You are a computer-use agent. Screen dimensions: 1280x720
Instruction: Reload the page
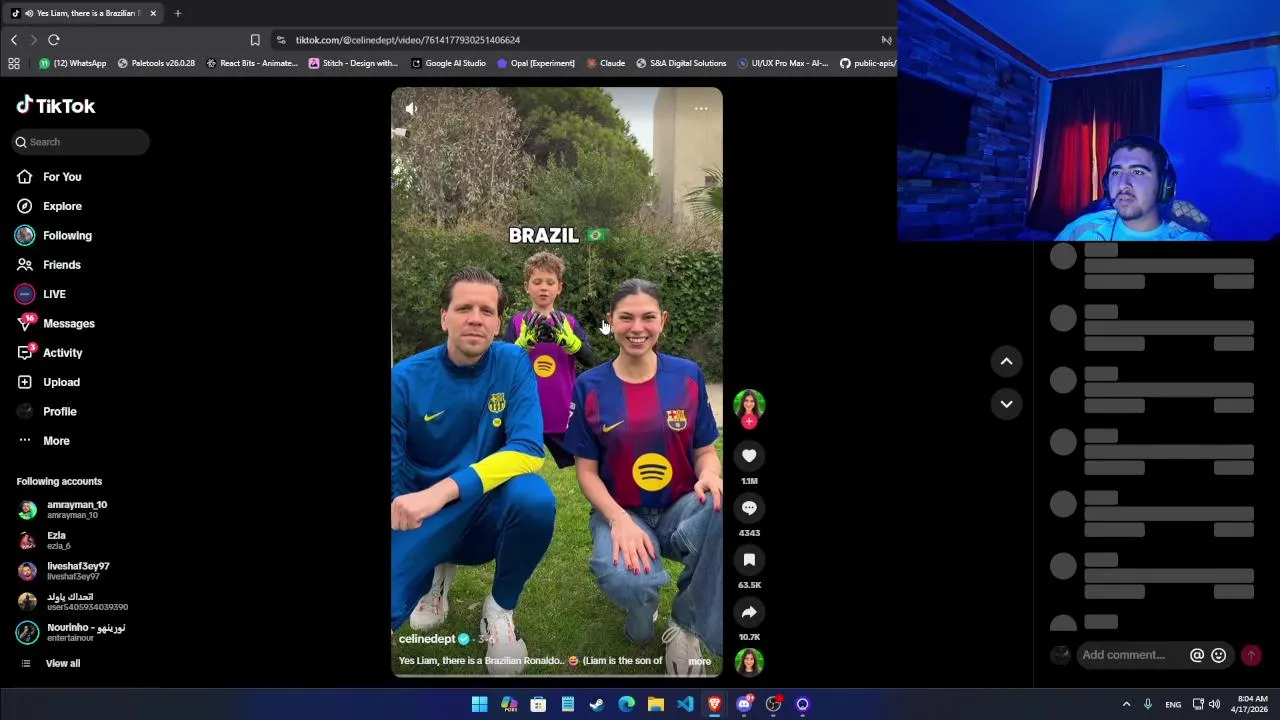(x=54, y=40)
